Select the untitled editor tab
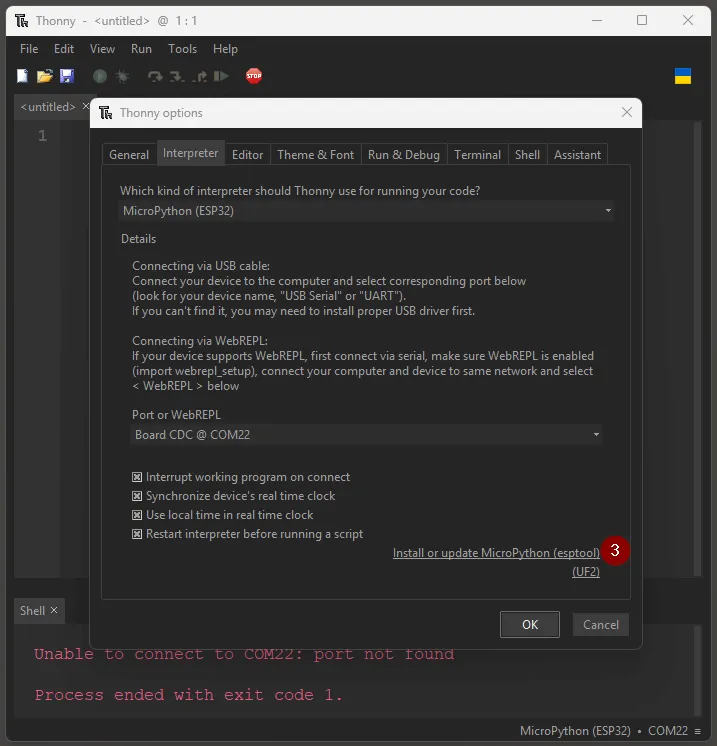Screen dimensions: 717x746 (48, 107)
